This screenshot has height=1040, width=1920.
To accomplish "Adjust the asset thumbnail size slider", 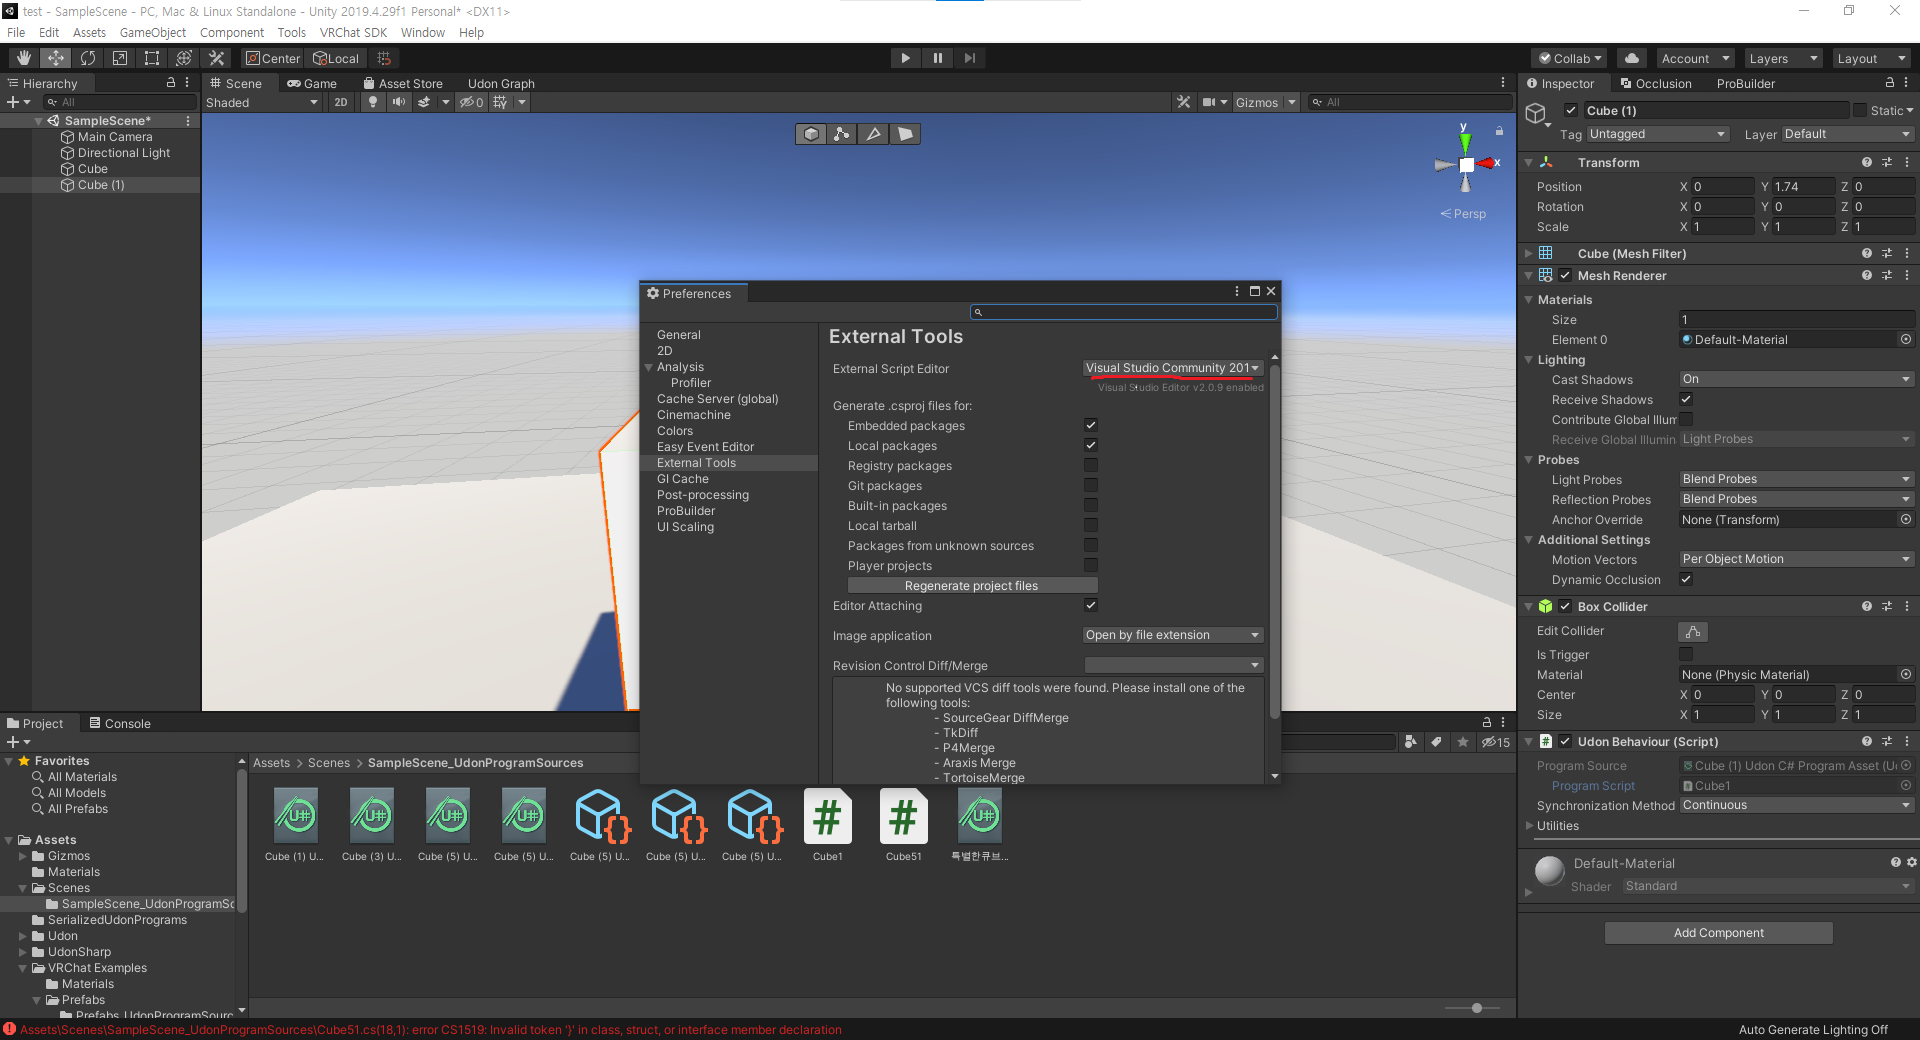I will [x=1476, y=1008].
